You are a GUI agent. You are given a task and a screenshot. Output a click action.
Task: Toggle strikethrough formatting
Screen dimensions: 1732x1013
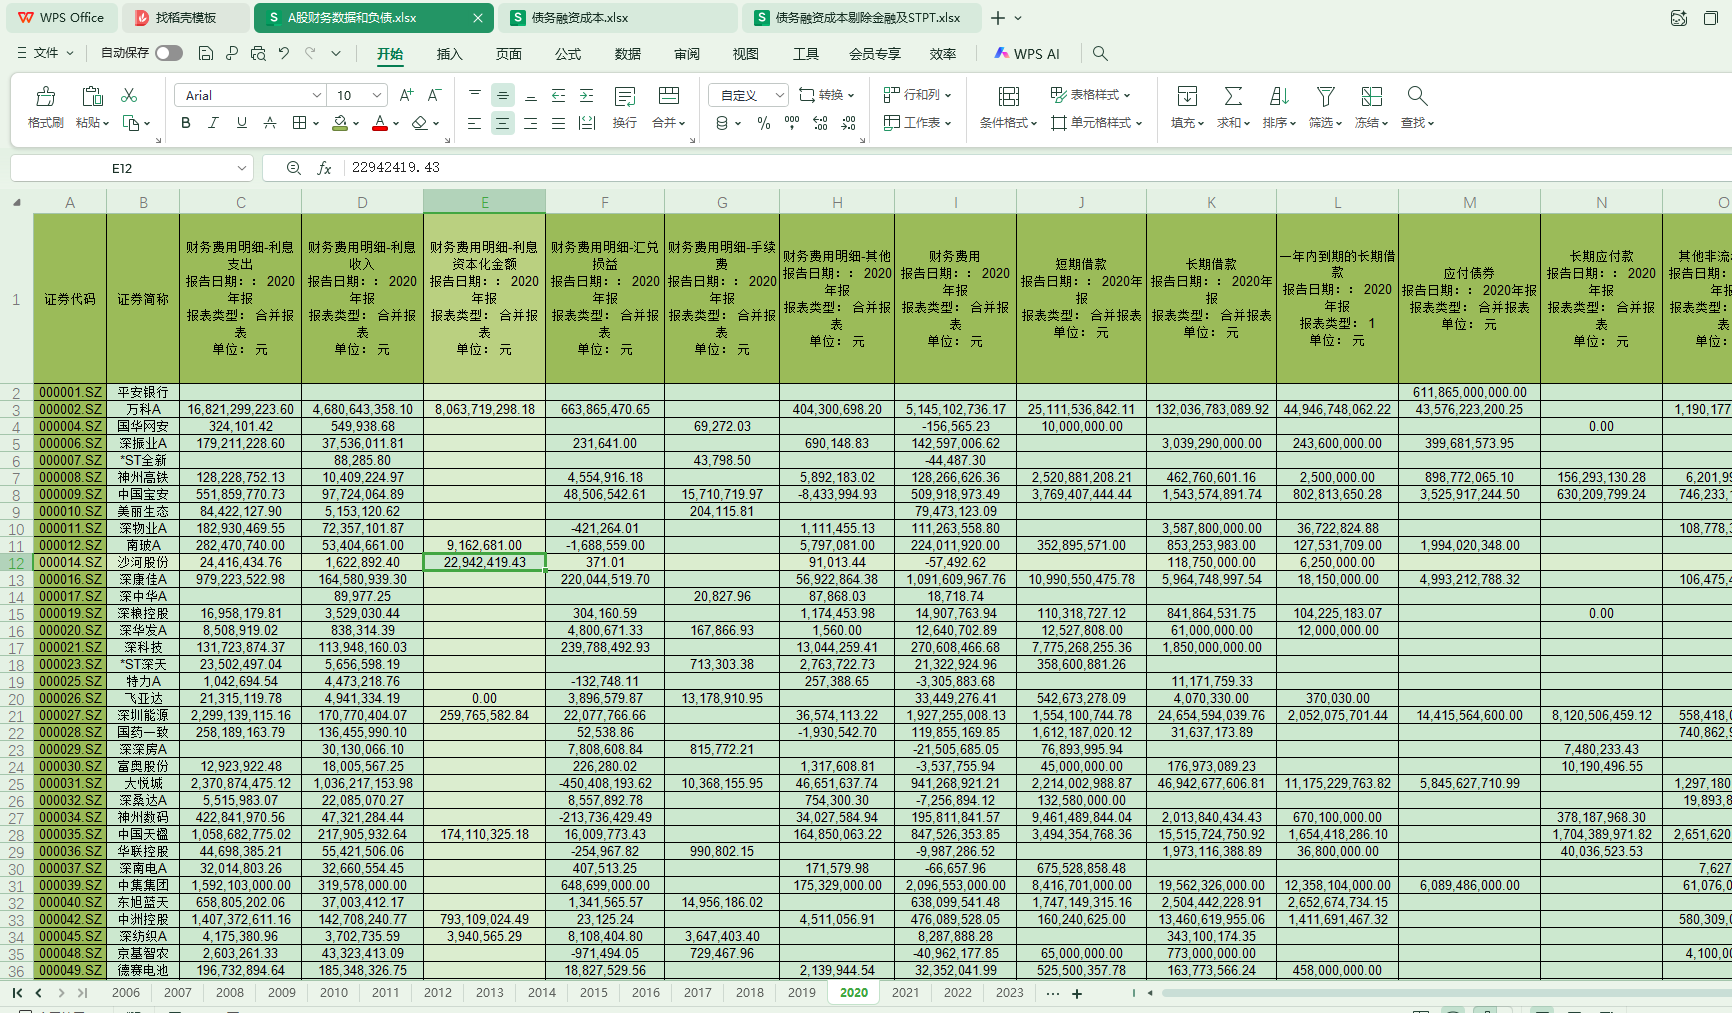[269, 123]
